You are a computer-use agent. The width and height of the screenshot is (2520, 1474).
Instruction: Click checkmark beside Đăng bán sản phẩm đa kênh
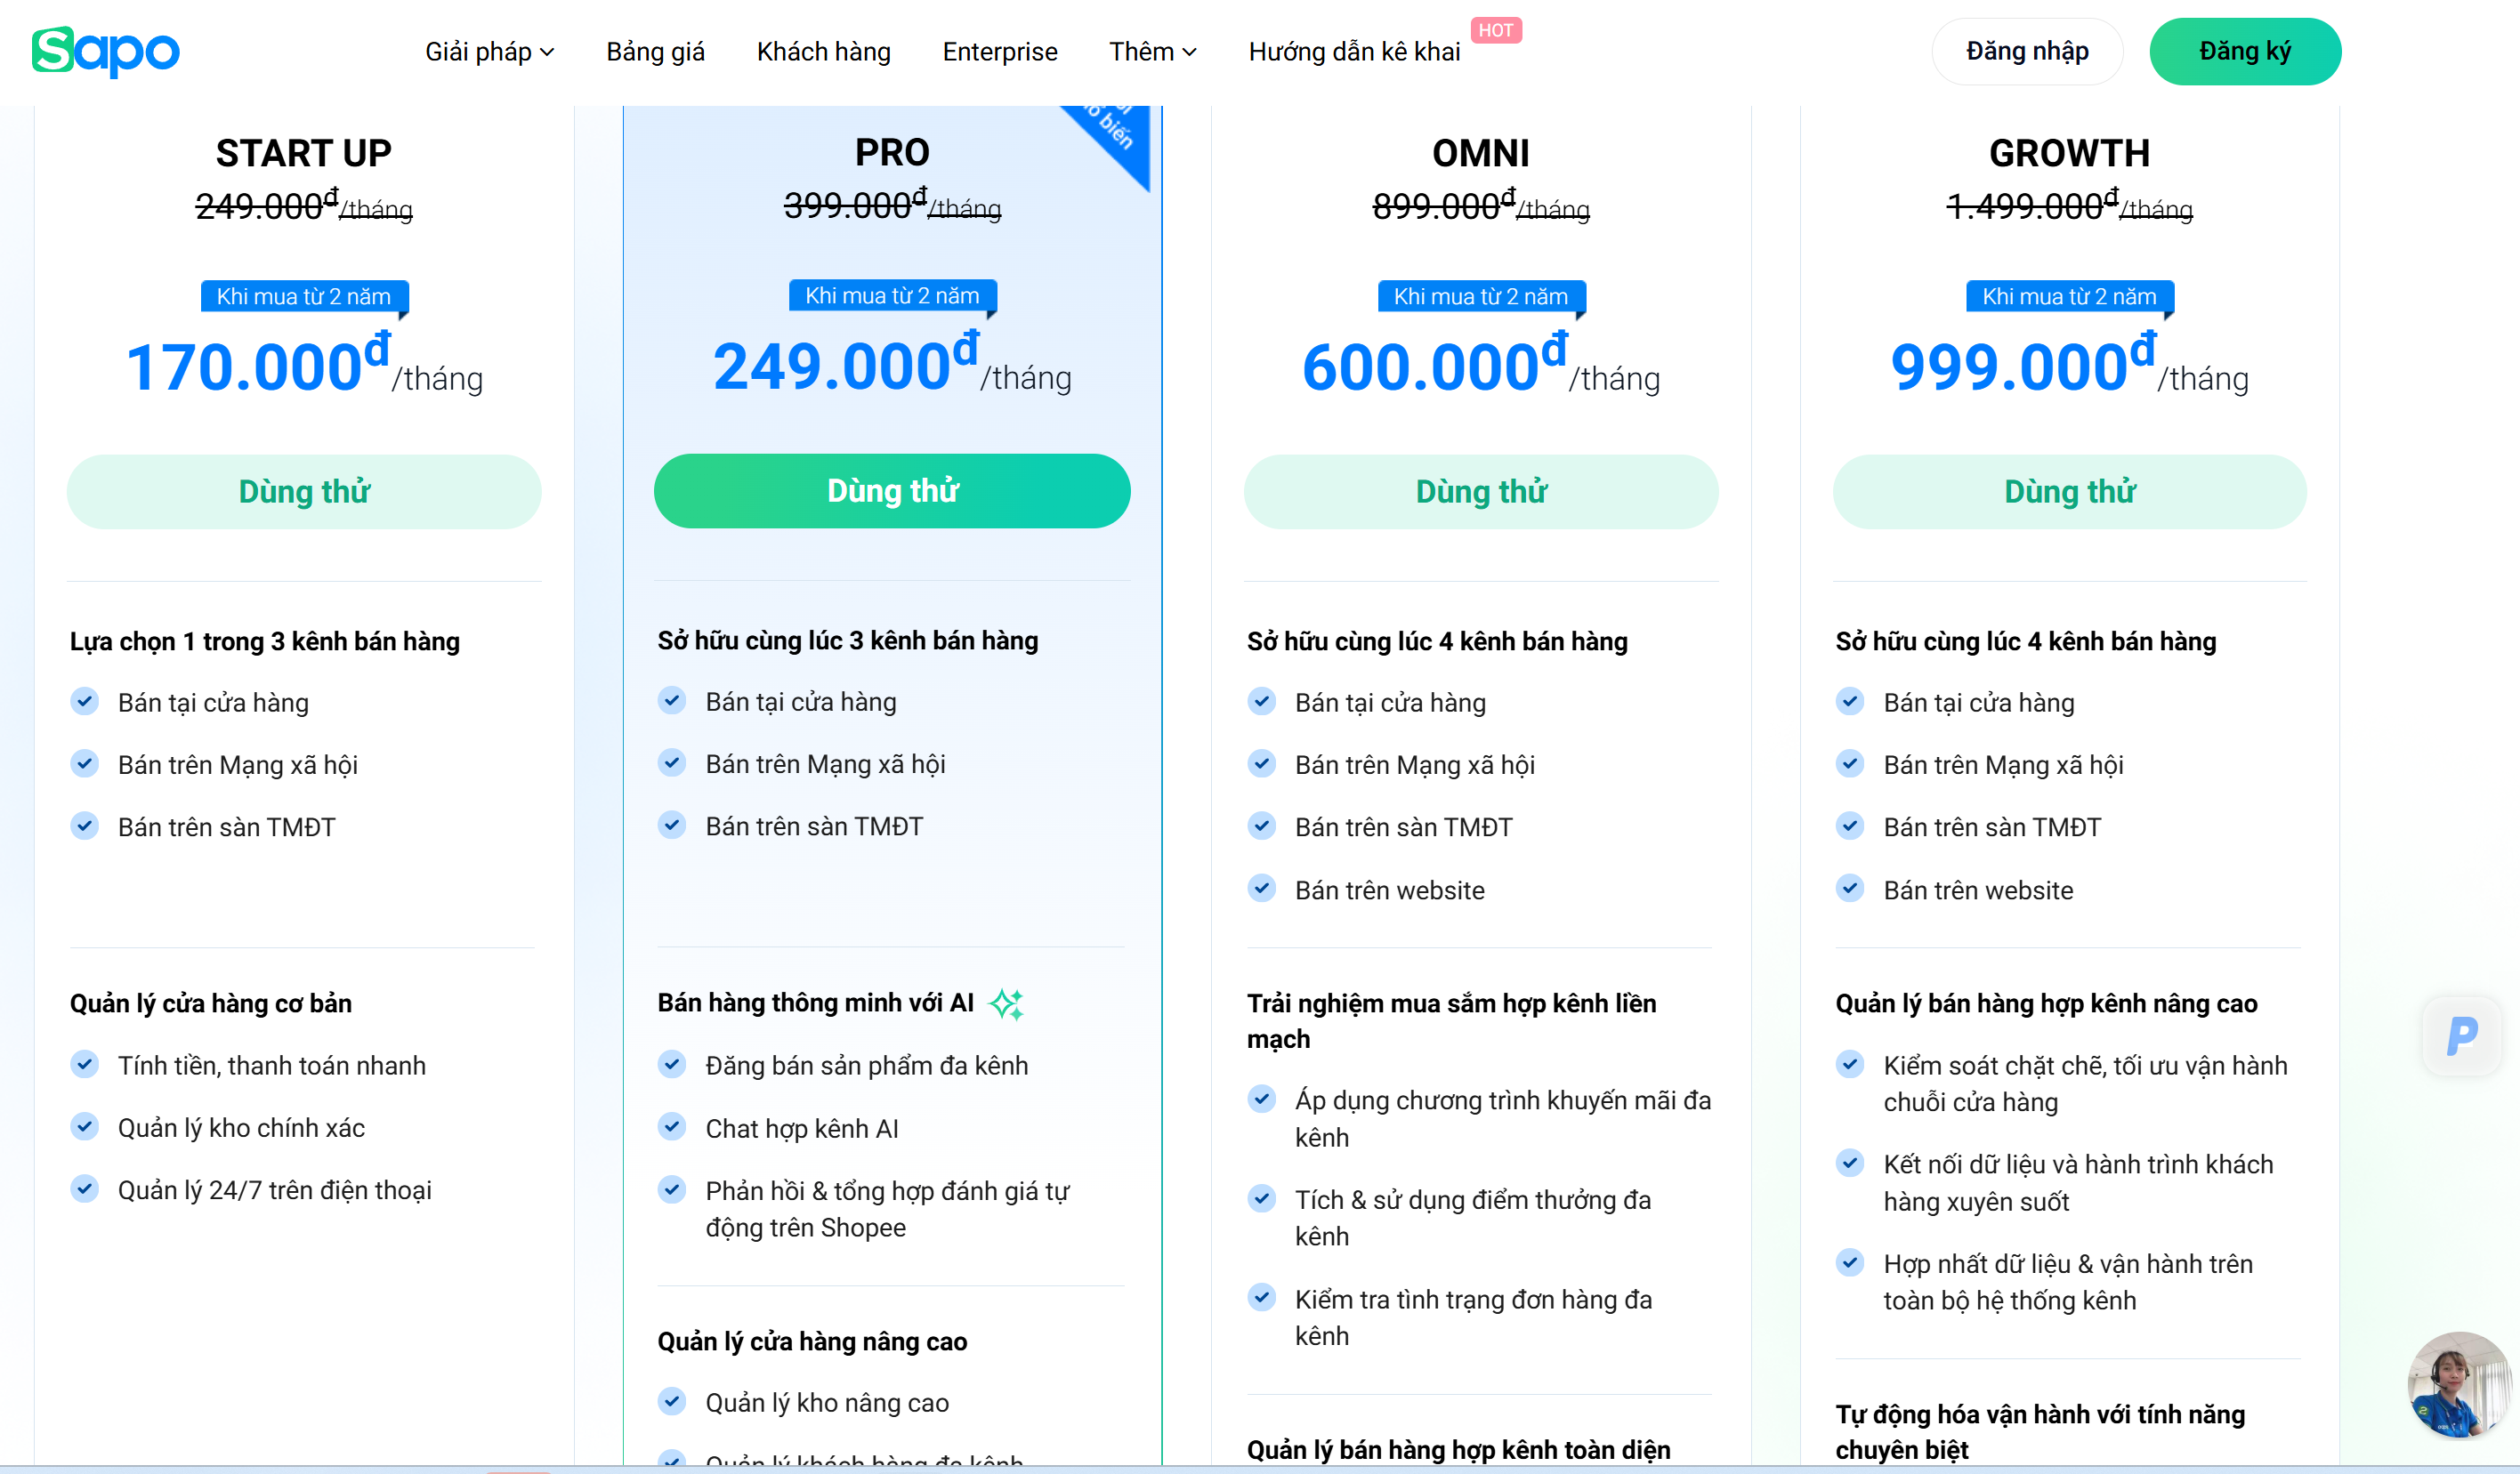(672, 1065)
